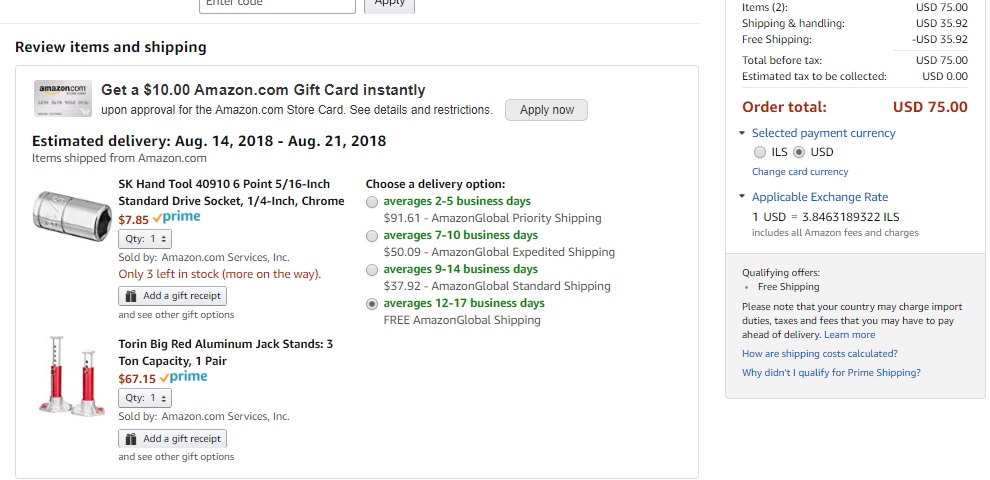Click the gift icon for the SK socket
This screenshot has width=990, height=480.
(131, 296)
